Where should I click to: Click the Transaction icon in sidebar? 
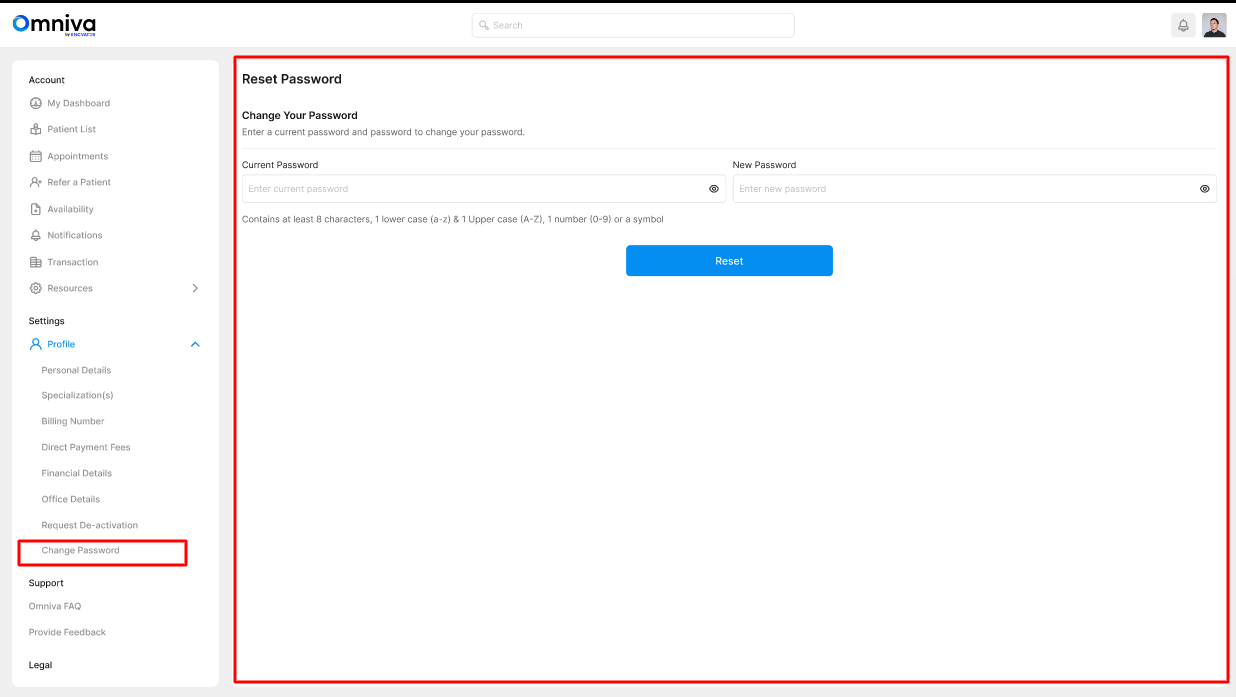(36, 262)
